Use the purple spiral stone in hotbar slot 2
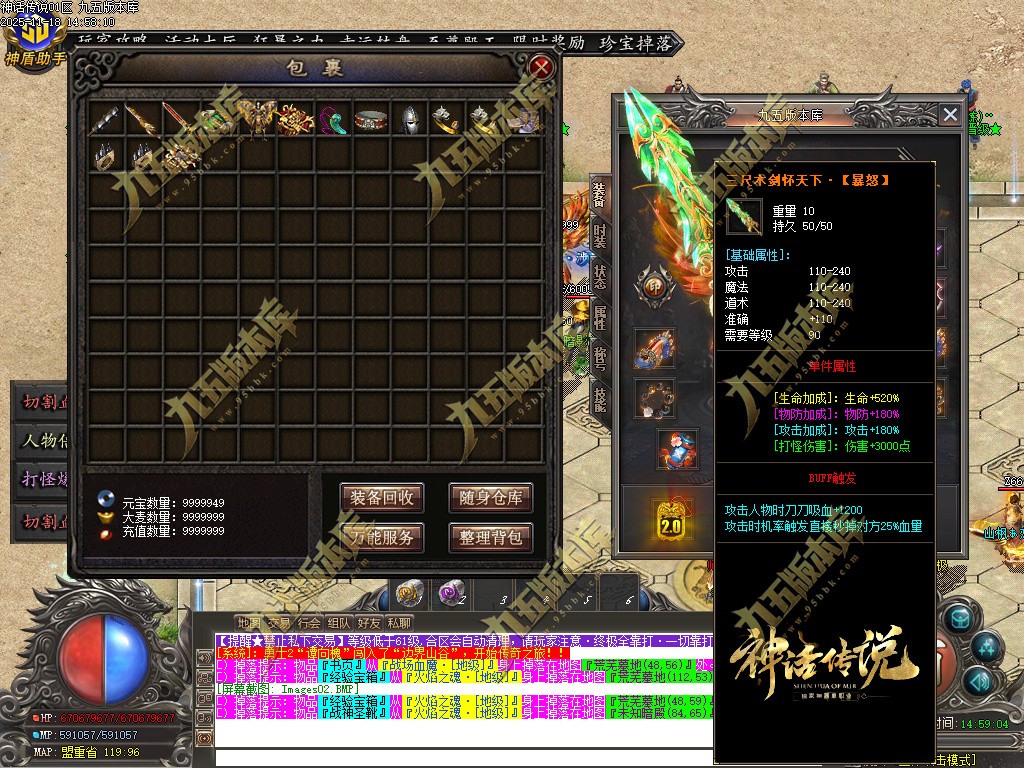This screenshot has width=1024, height=768. coord(451,592)
